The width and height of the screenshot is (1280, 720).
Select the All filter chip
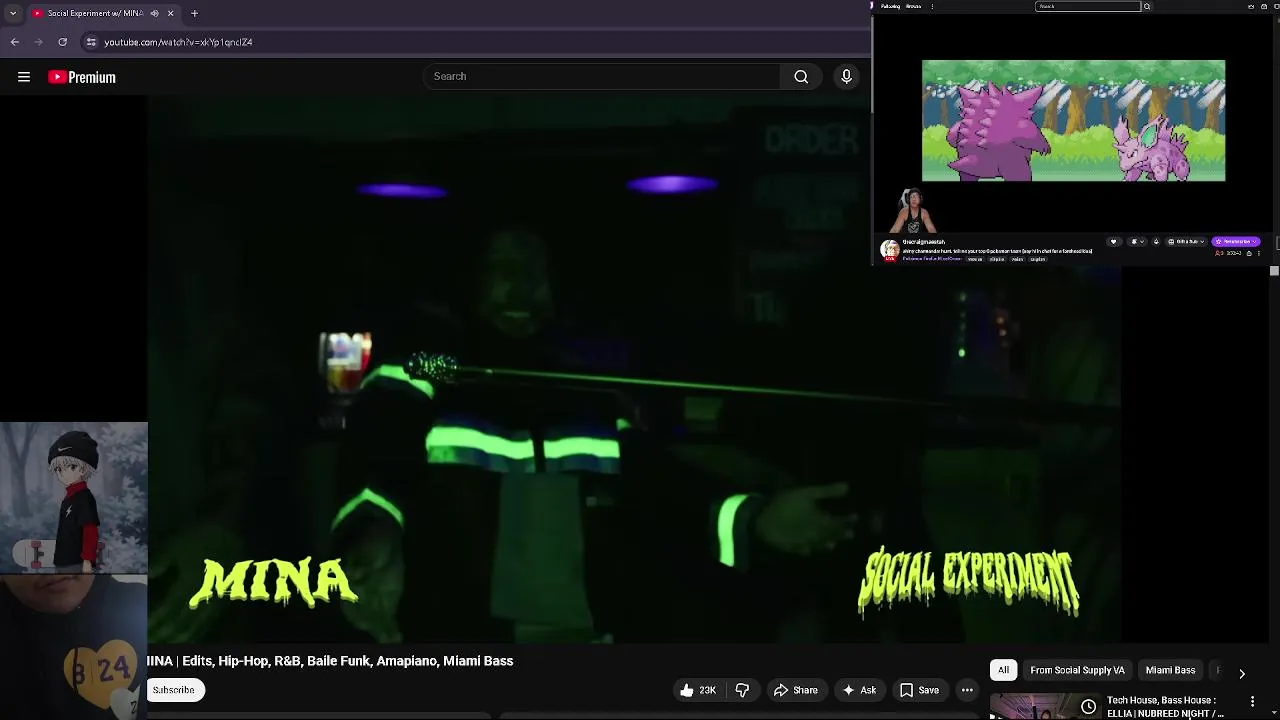click(x=1003, y=670)
